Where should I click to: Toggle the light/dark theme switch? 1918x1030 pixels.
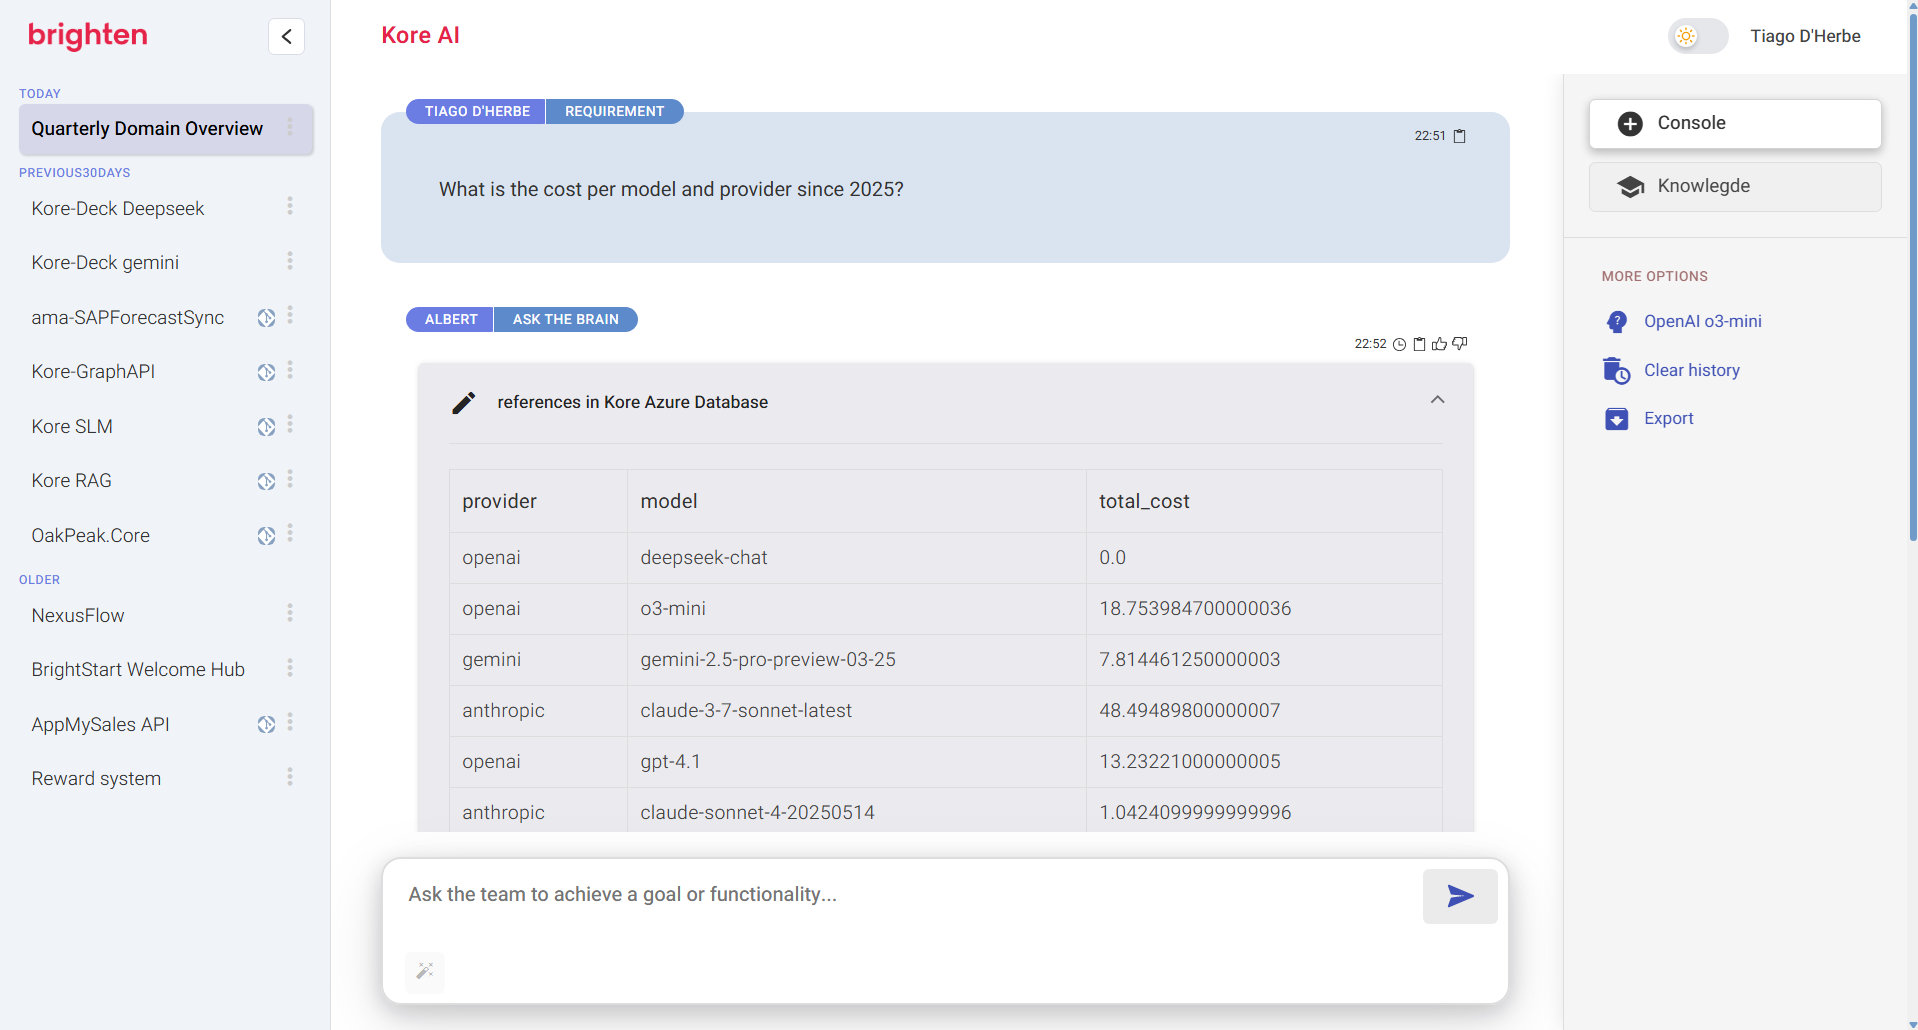click(x=1697, y=37)
